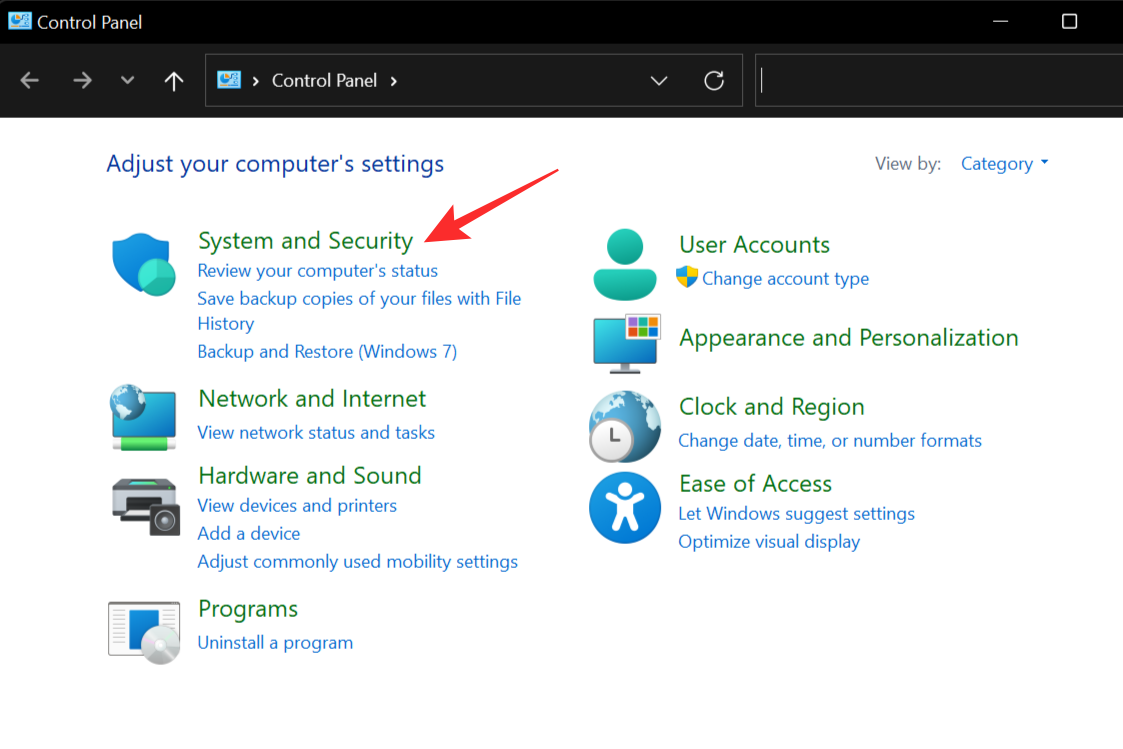Open recent locations chevron beside forward arrow
The image size is (1123, 749).
click(x=127, y=80)
